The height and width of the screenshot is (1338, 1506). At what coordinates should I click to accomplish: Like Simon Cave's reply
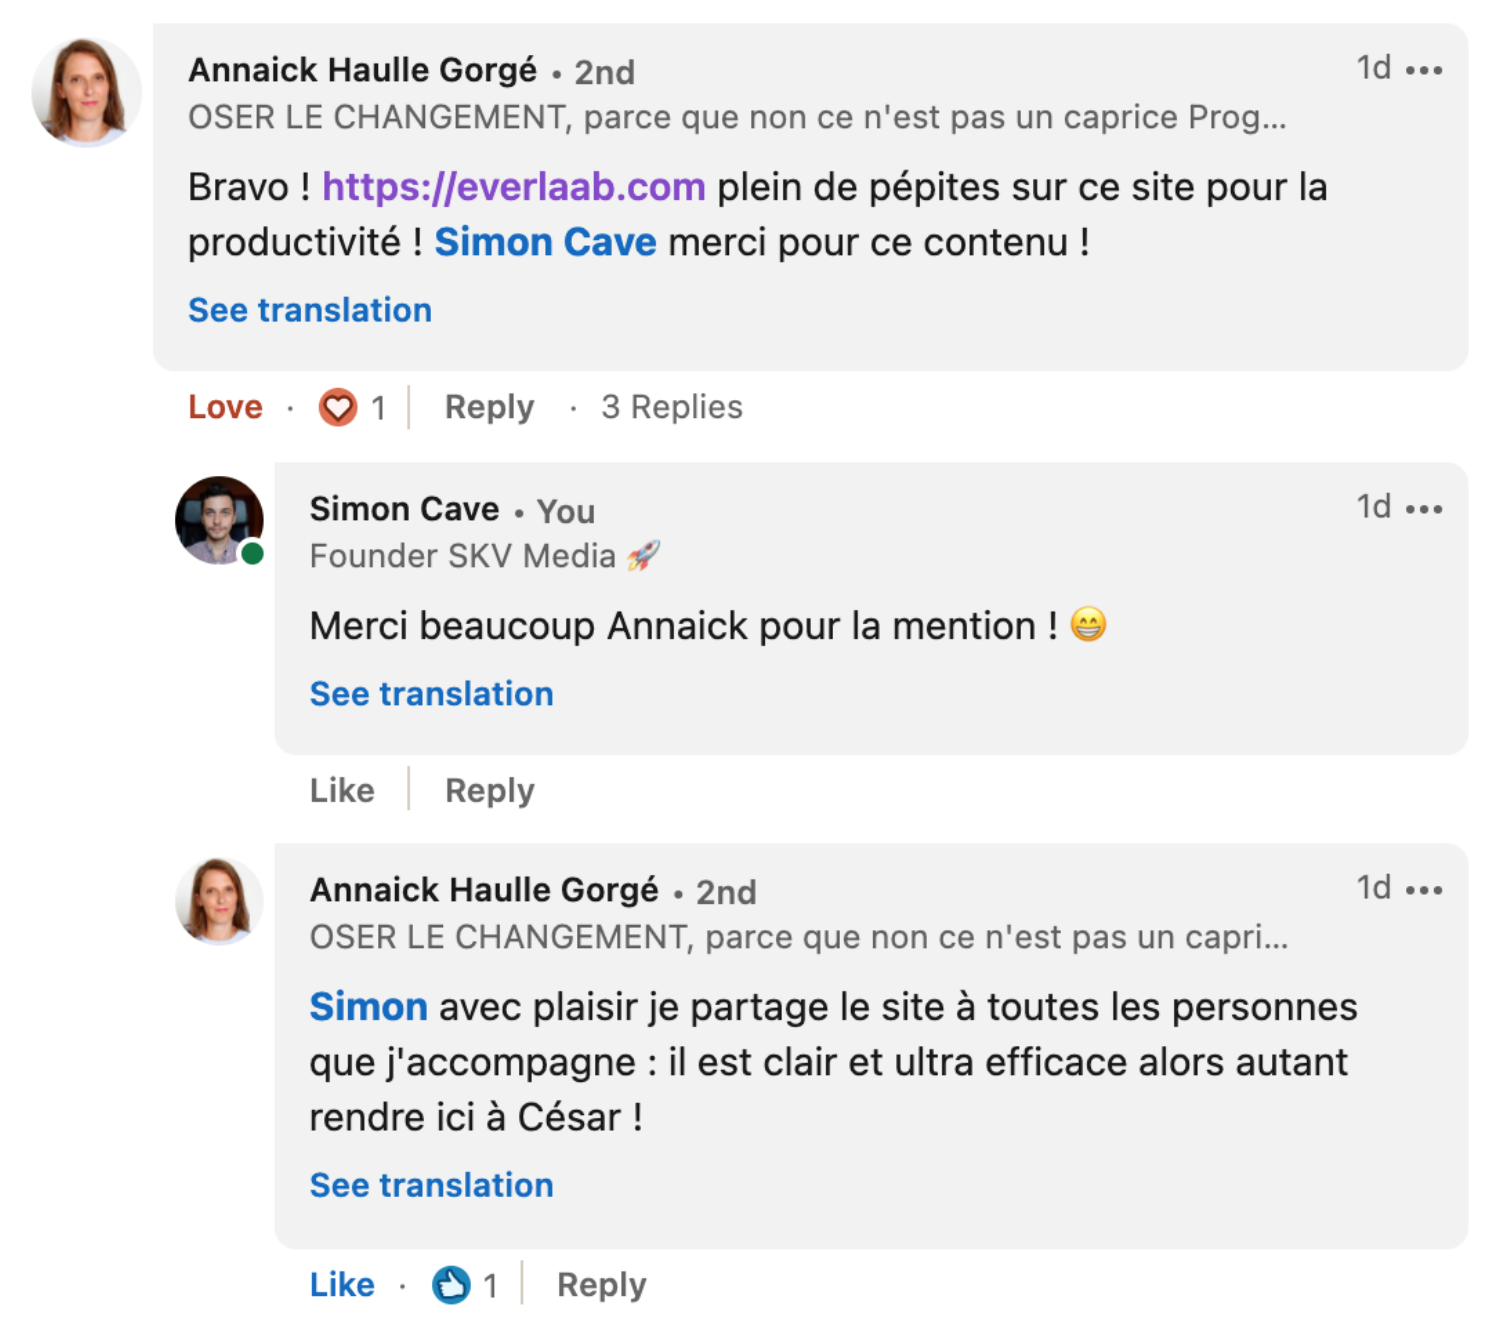coord(342,790)
